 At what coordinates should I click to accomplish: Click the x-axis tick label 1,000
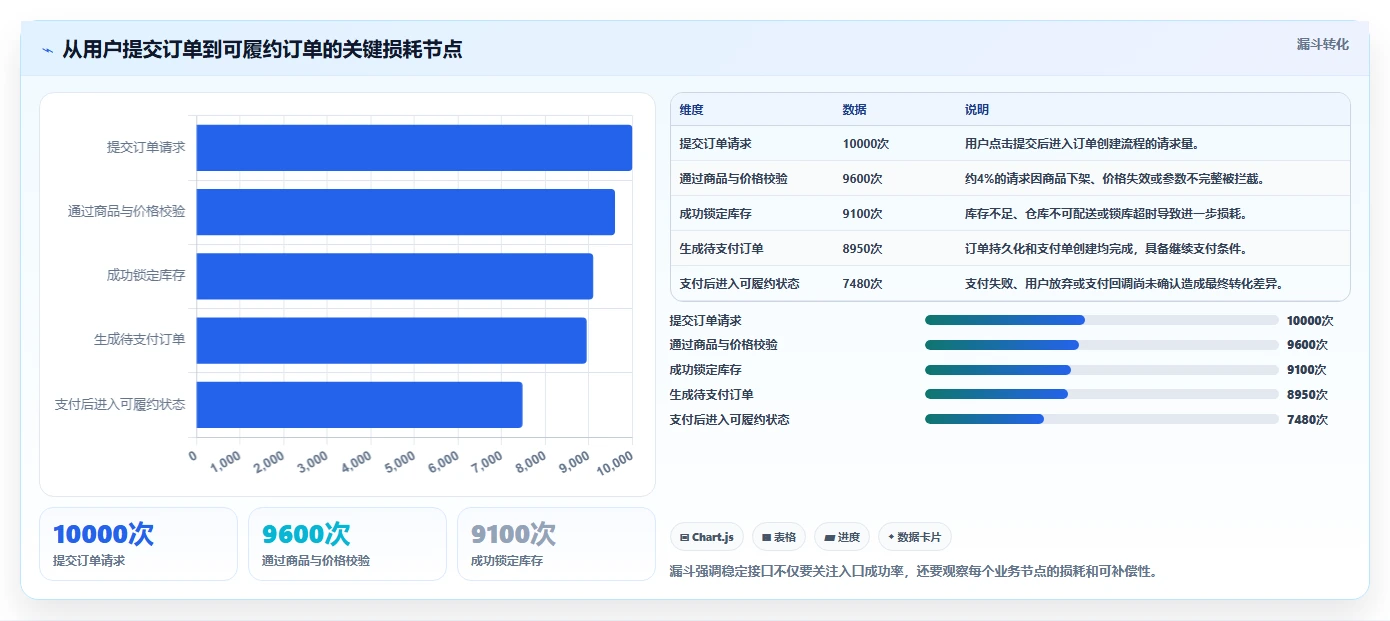tap(225, 461)
